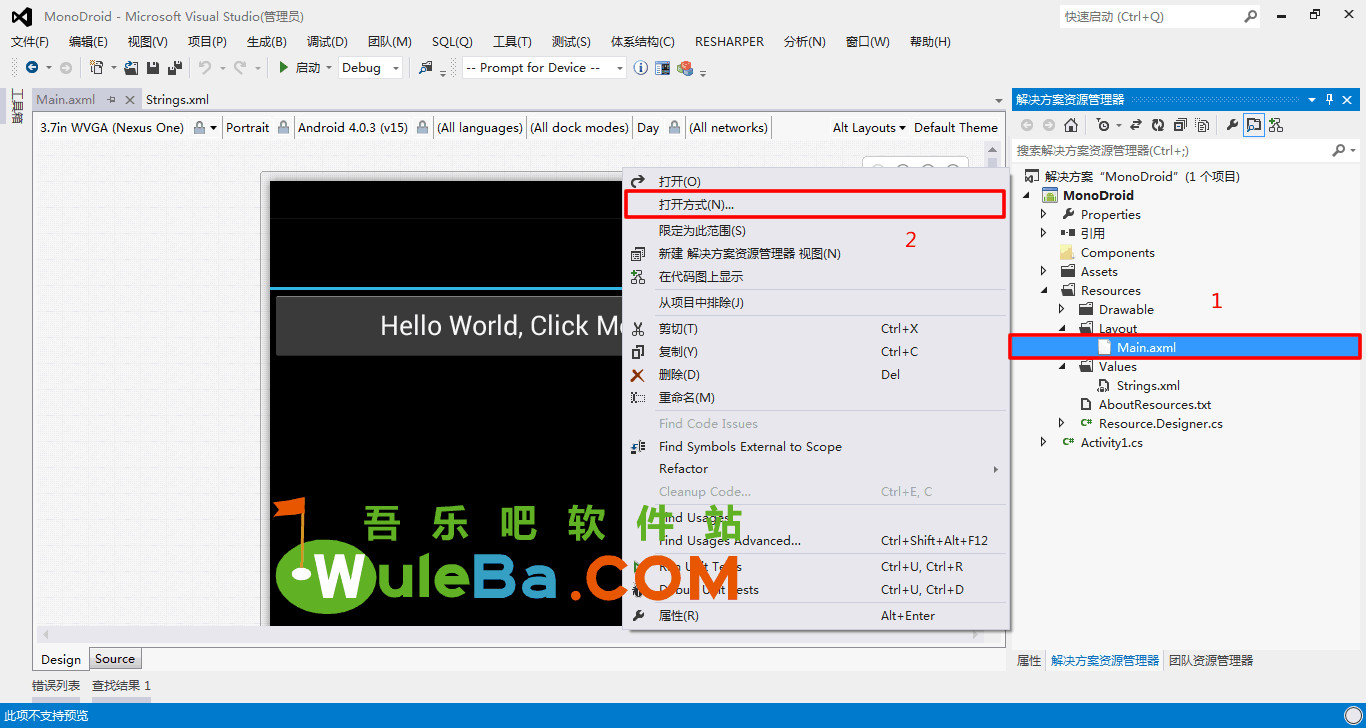
Task: Open the 文件(F) menu
Action: tap(30, 42)
